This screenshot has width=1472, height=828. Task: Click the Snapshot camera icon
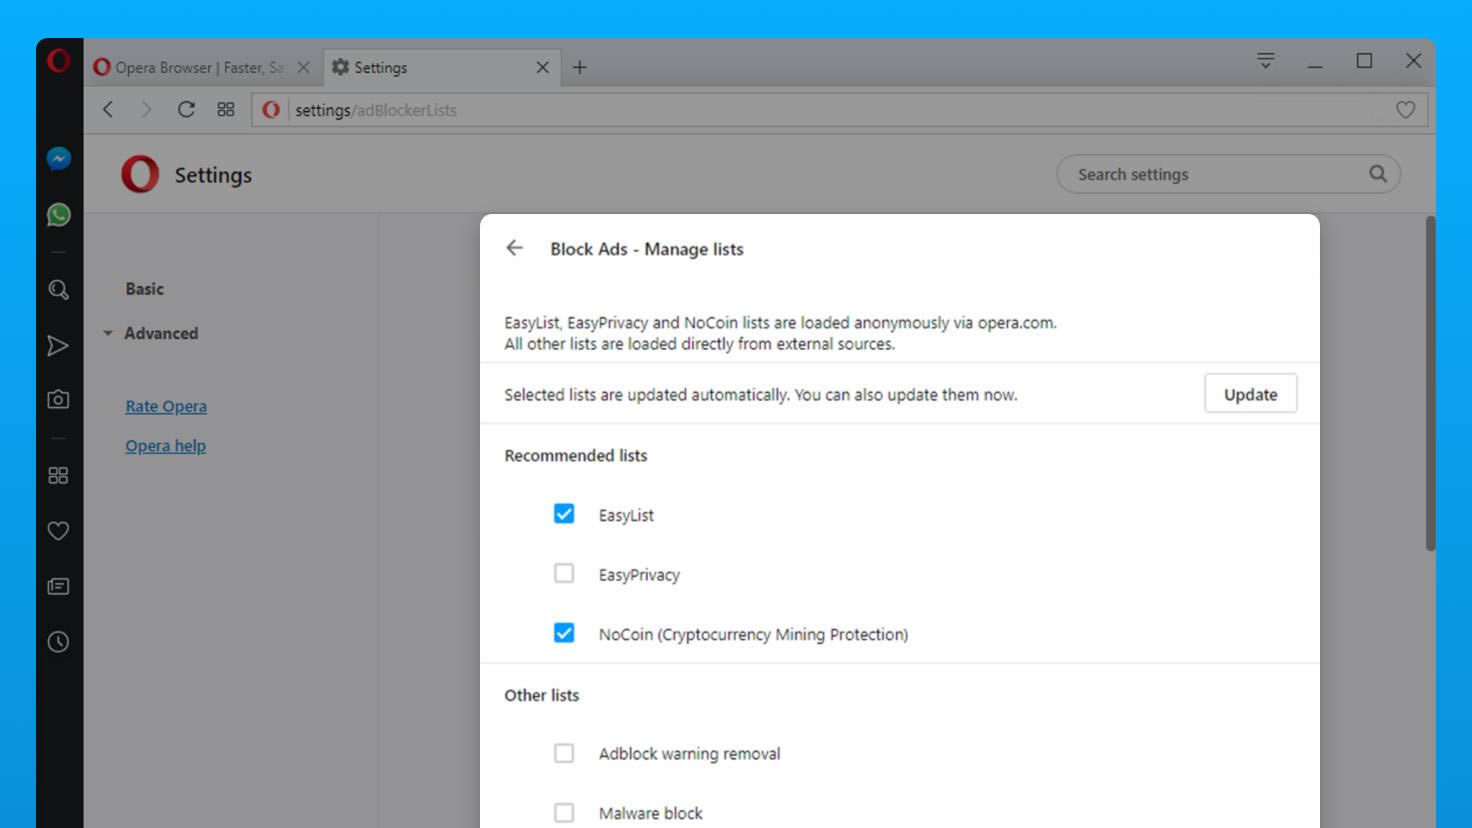[58, 400]
